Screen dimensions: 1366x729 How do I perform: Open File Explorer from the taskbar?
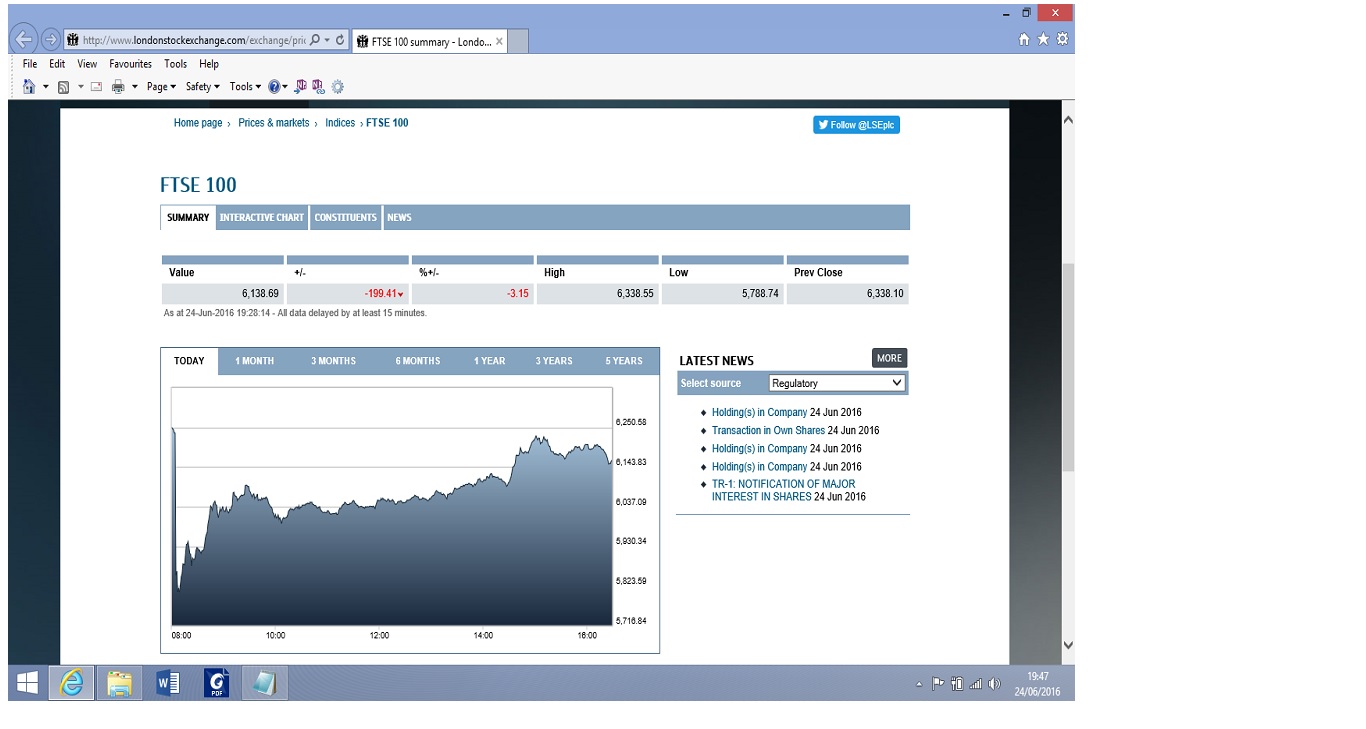tap(119, 683)
